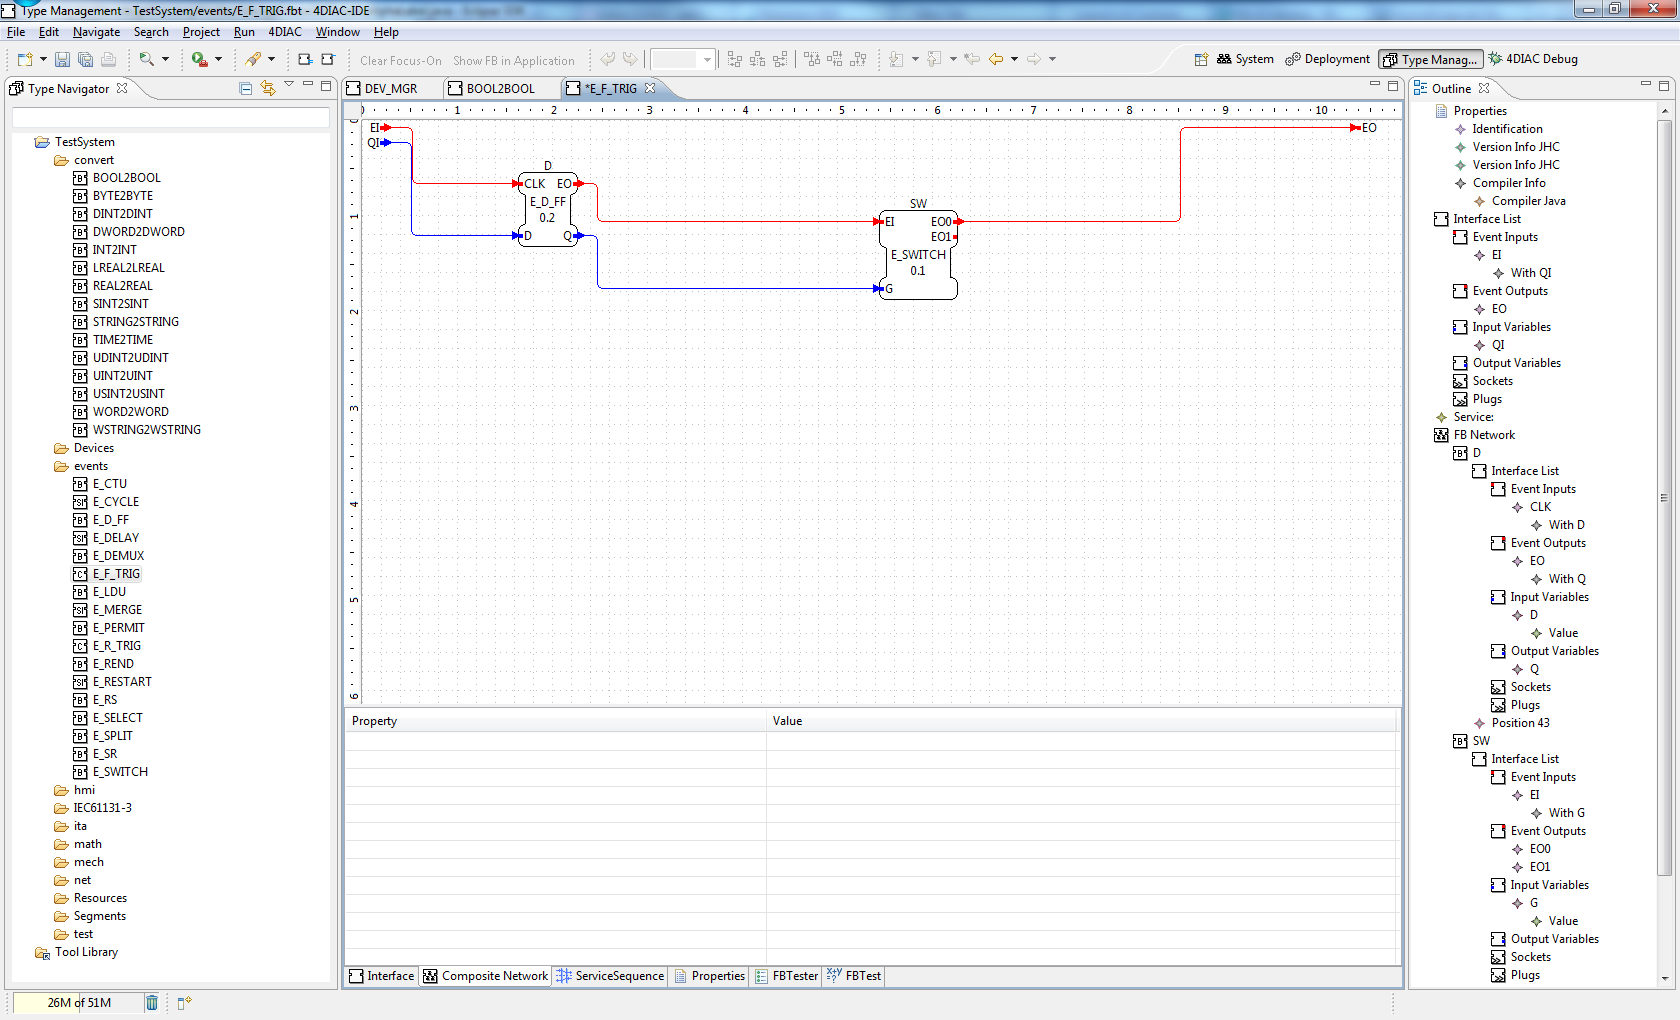This screenshot has height=1020, width=1680.
Task: Open the New wizard dropdown arrow
Action: click(x=43, y=60)
